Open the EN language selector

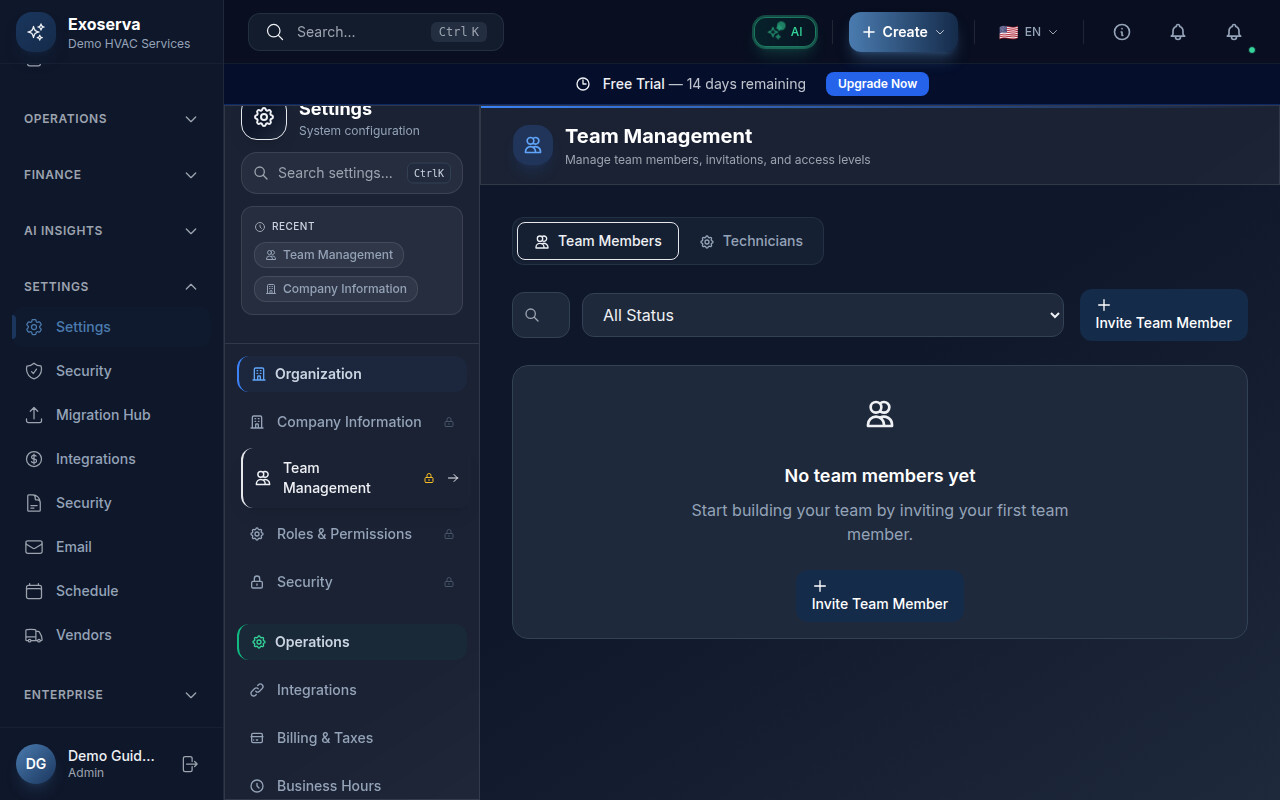click(x=1028, y=32)
